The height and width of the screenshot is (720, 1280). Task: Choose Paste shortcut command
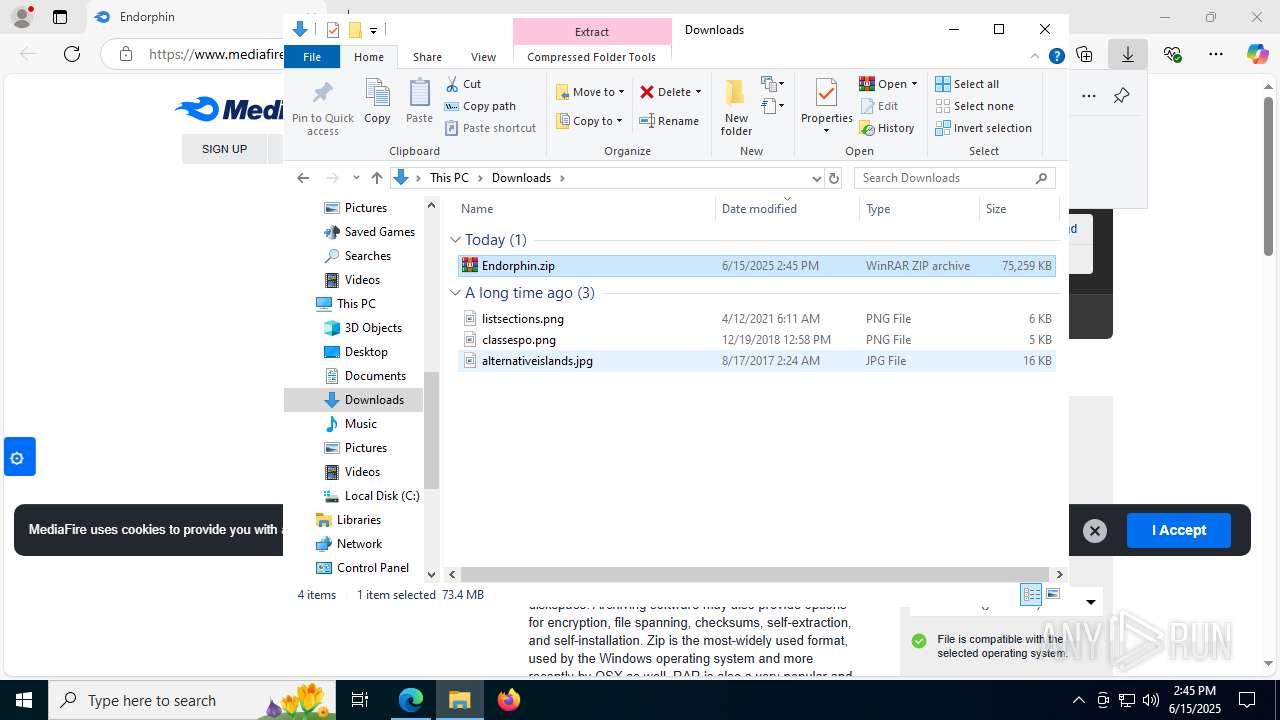[x=490, y=128]
